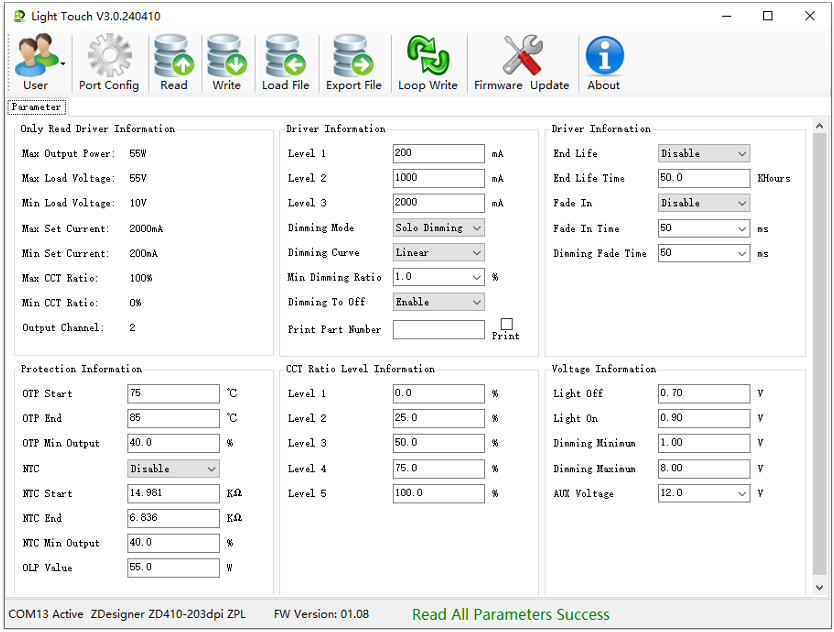The height and width of the screenshot is (632, 834).
Task: Open Firmware Update tools icon
Action: (x=521, y=56)
